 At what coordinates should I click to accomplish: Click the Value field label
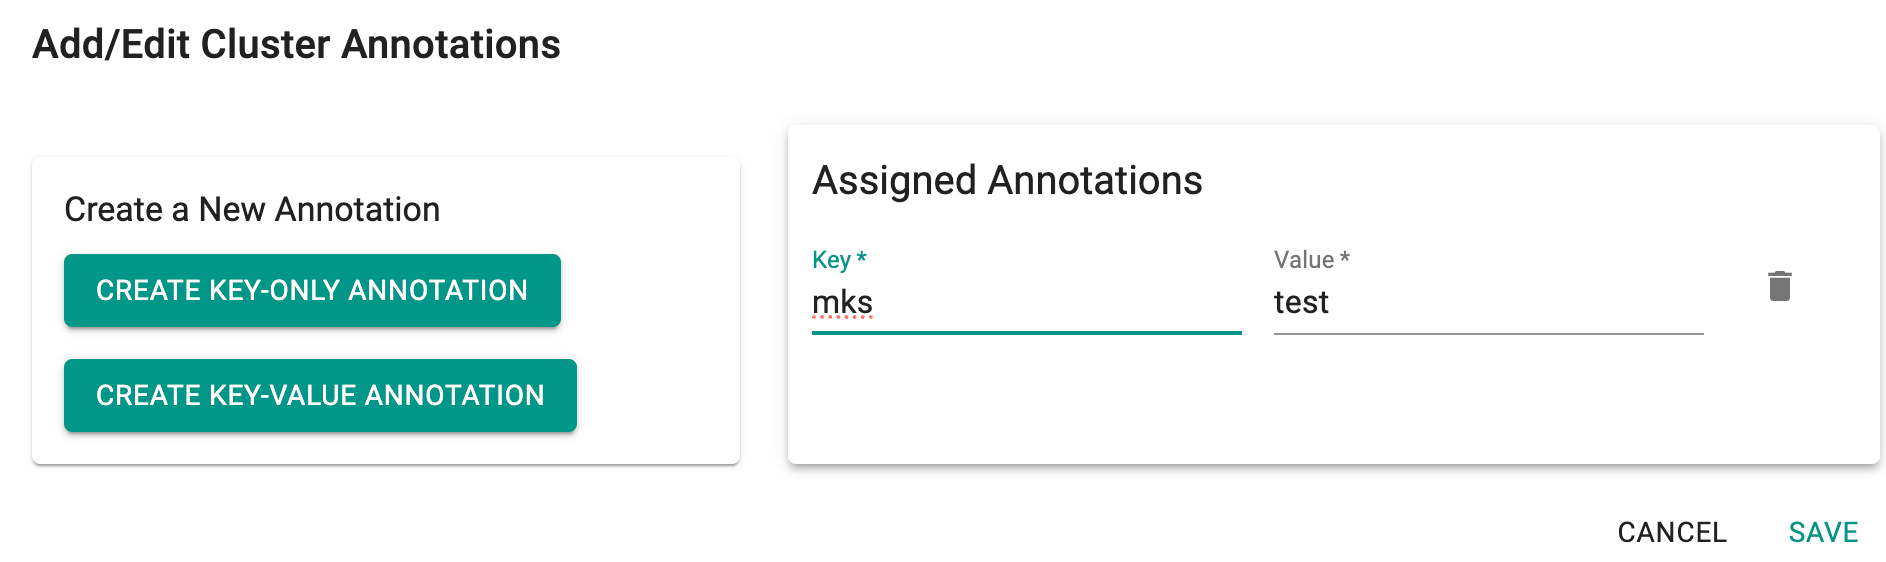(x=1304, y=260)
